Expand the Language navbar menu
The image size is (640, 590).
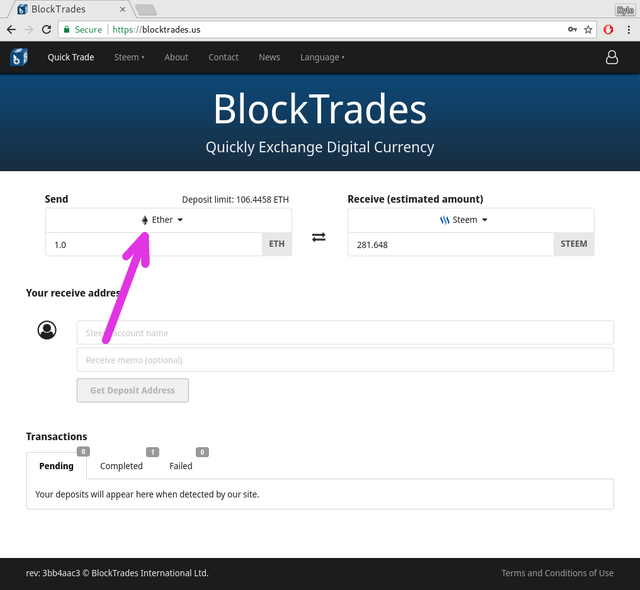coord(322,58)
